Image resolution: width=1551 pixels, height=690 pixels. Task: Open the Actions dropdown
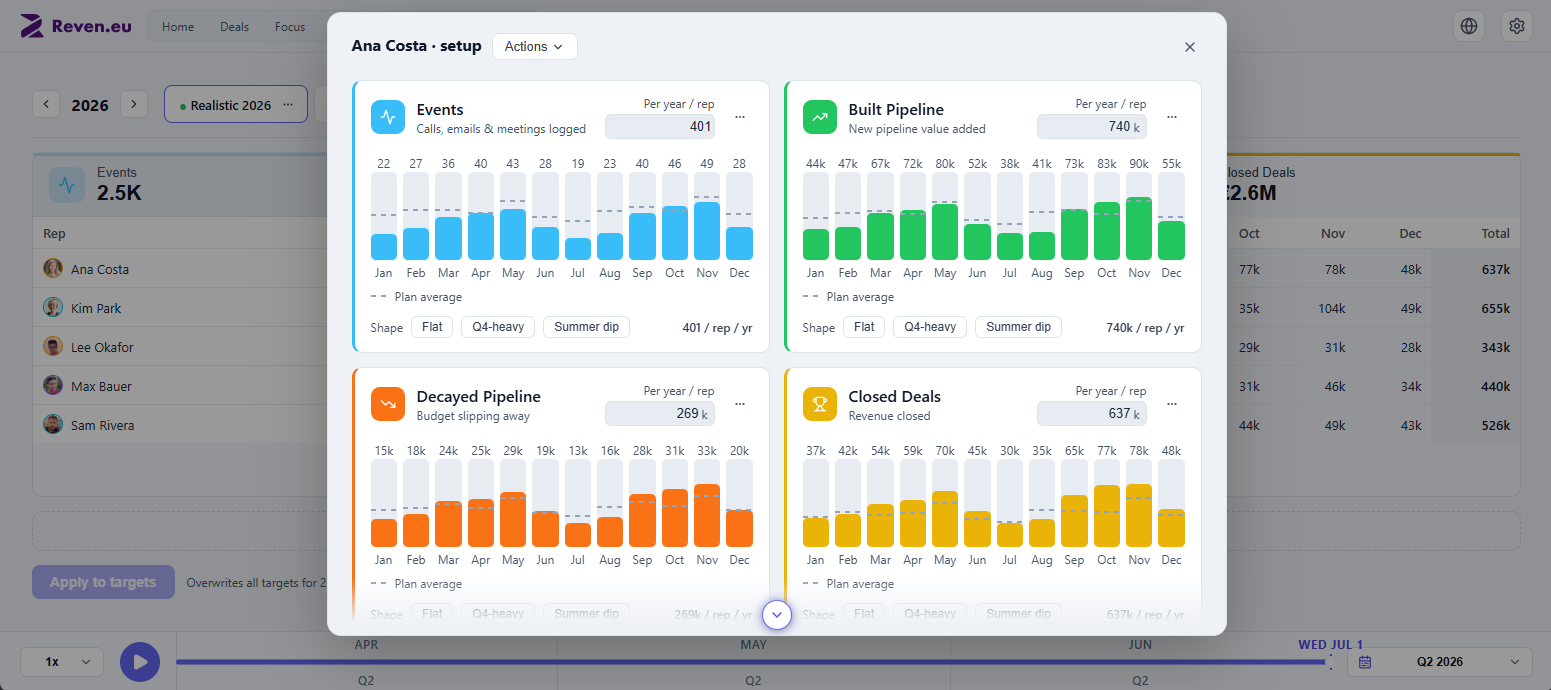[x=535, y=47]
